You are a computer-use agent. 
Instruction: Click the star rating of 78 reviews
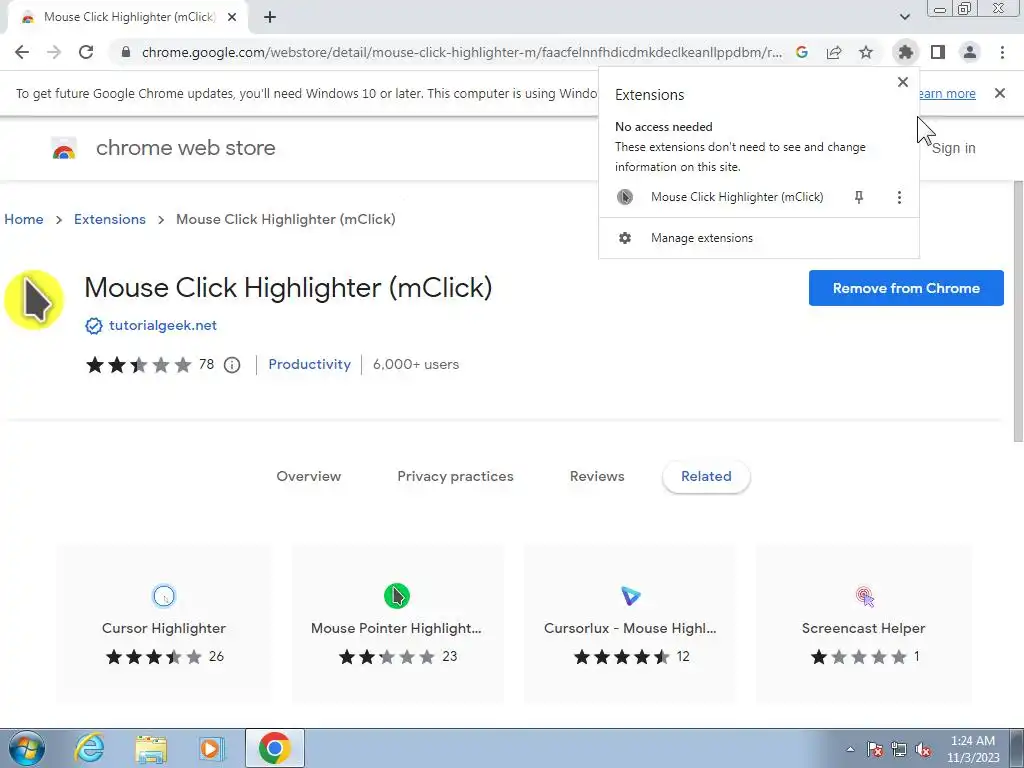coord(138,364)
